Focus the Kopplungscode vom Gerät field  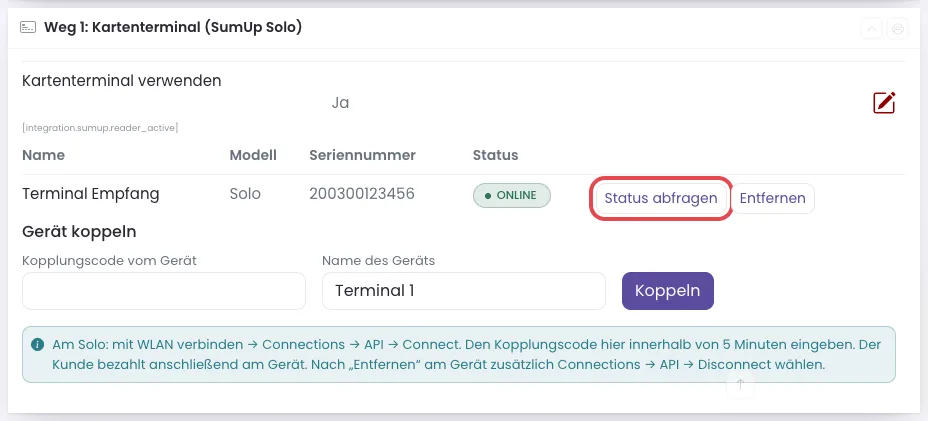[164, 291]
